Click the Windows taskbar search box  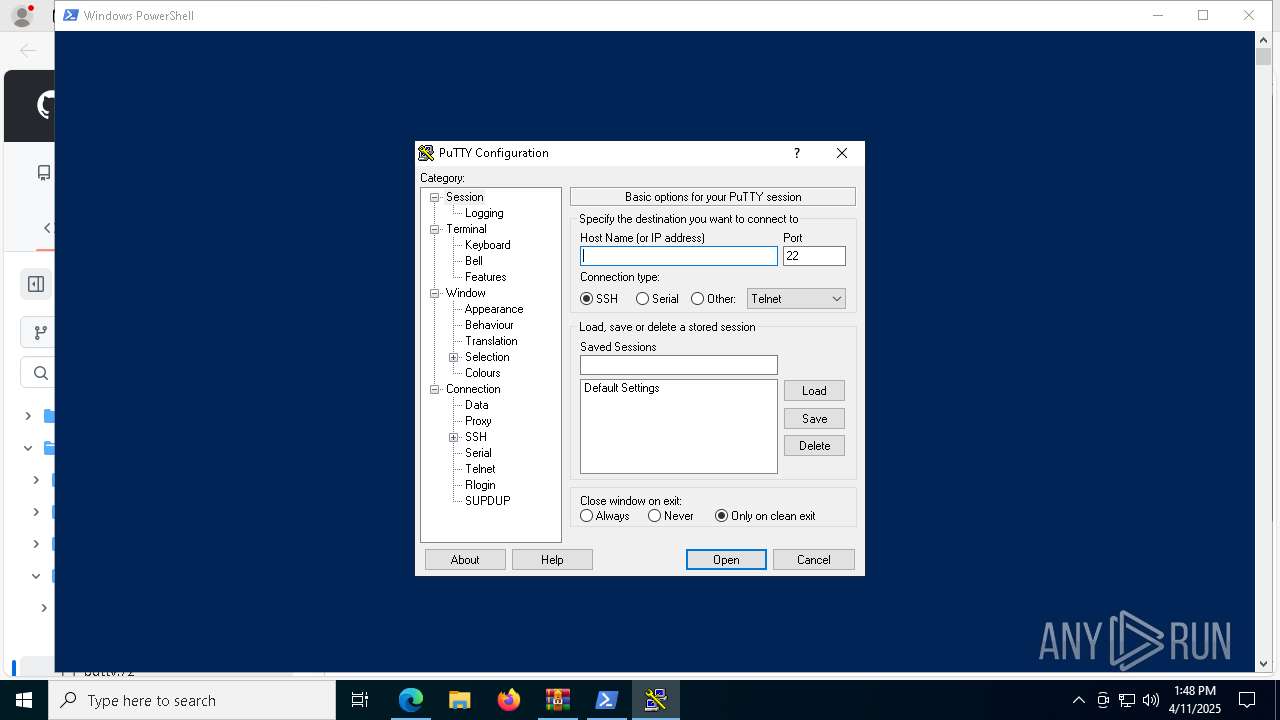click(192, 700)
